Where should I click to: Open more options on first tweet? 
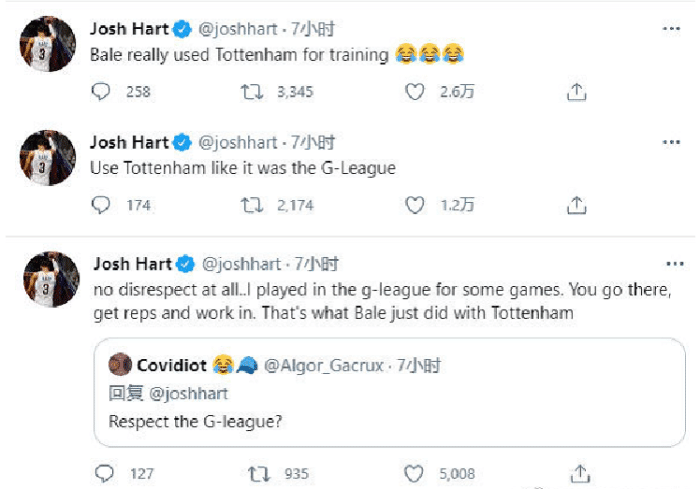coord(671,29)
